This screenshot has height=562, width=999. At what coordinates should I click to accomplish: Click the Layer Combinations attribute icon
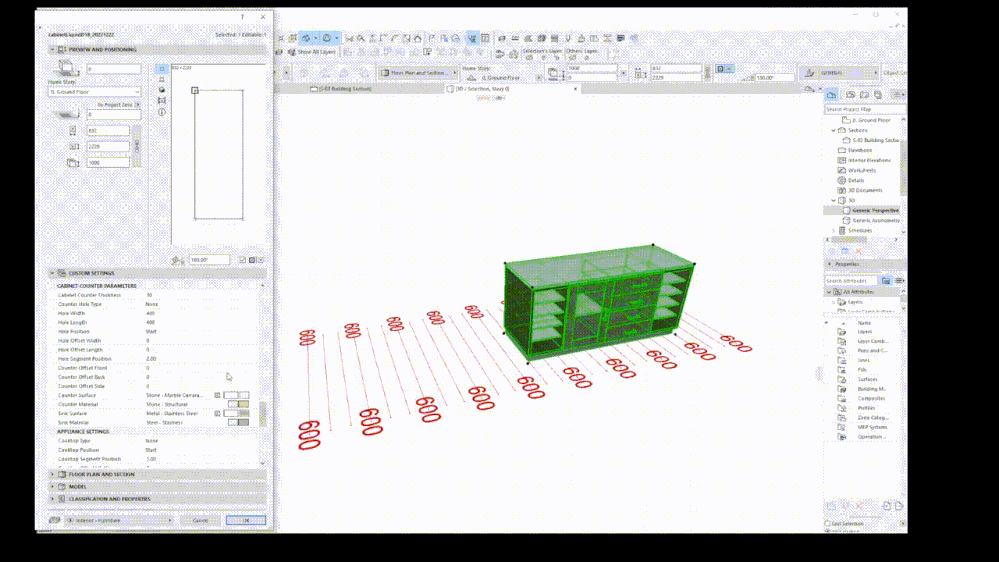pyautogui.click(x=842, y=342)
